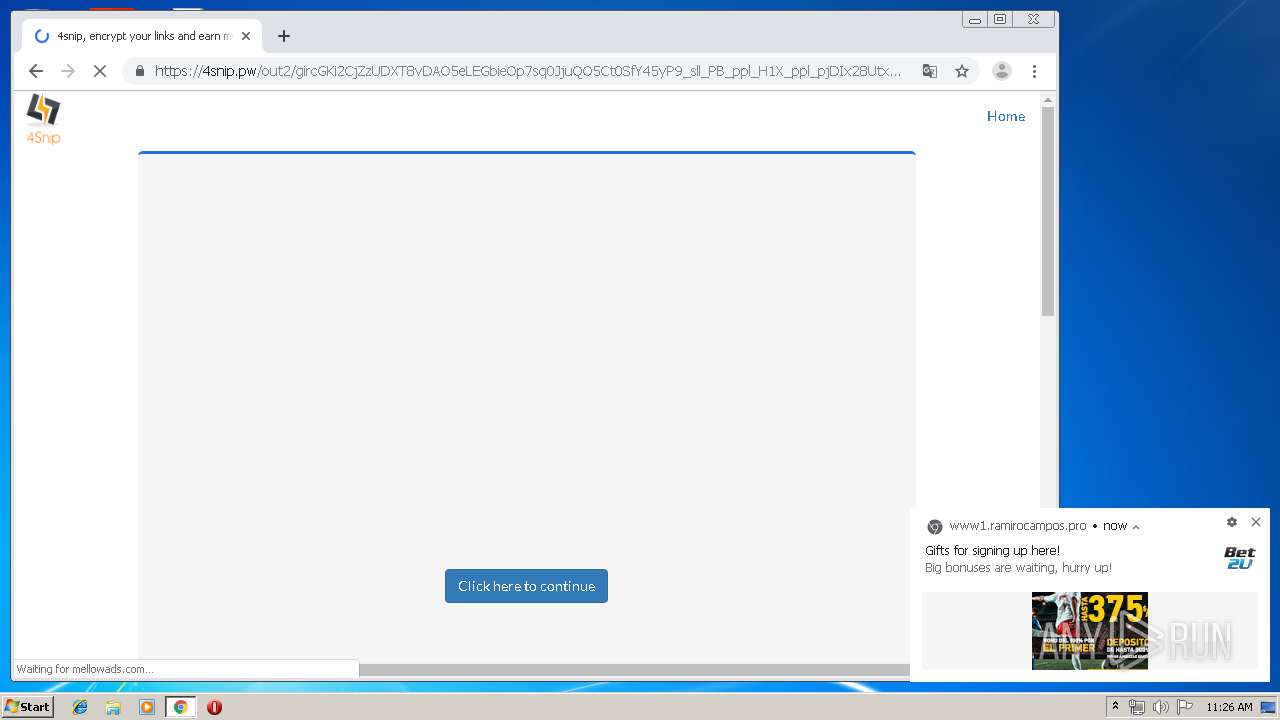The width and height of the screenshot is (1280, 720).
Task: Click the 4Snip logo
Action: tap(43, 119)
